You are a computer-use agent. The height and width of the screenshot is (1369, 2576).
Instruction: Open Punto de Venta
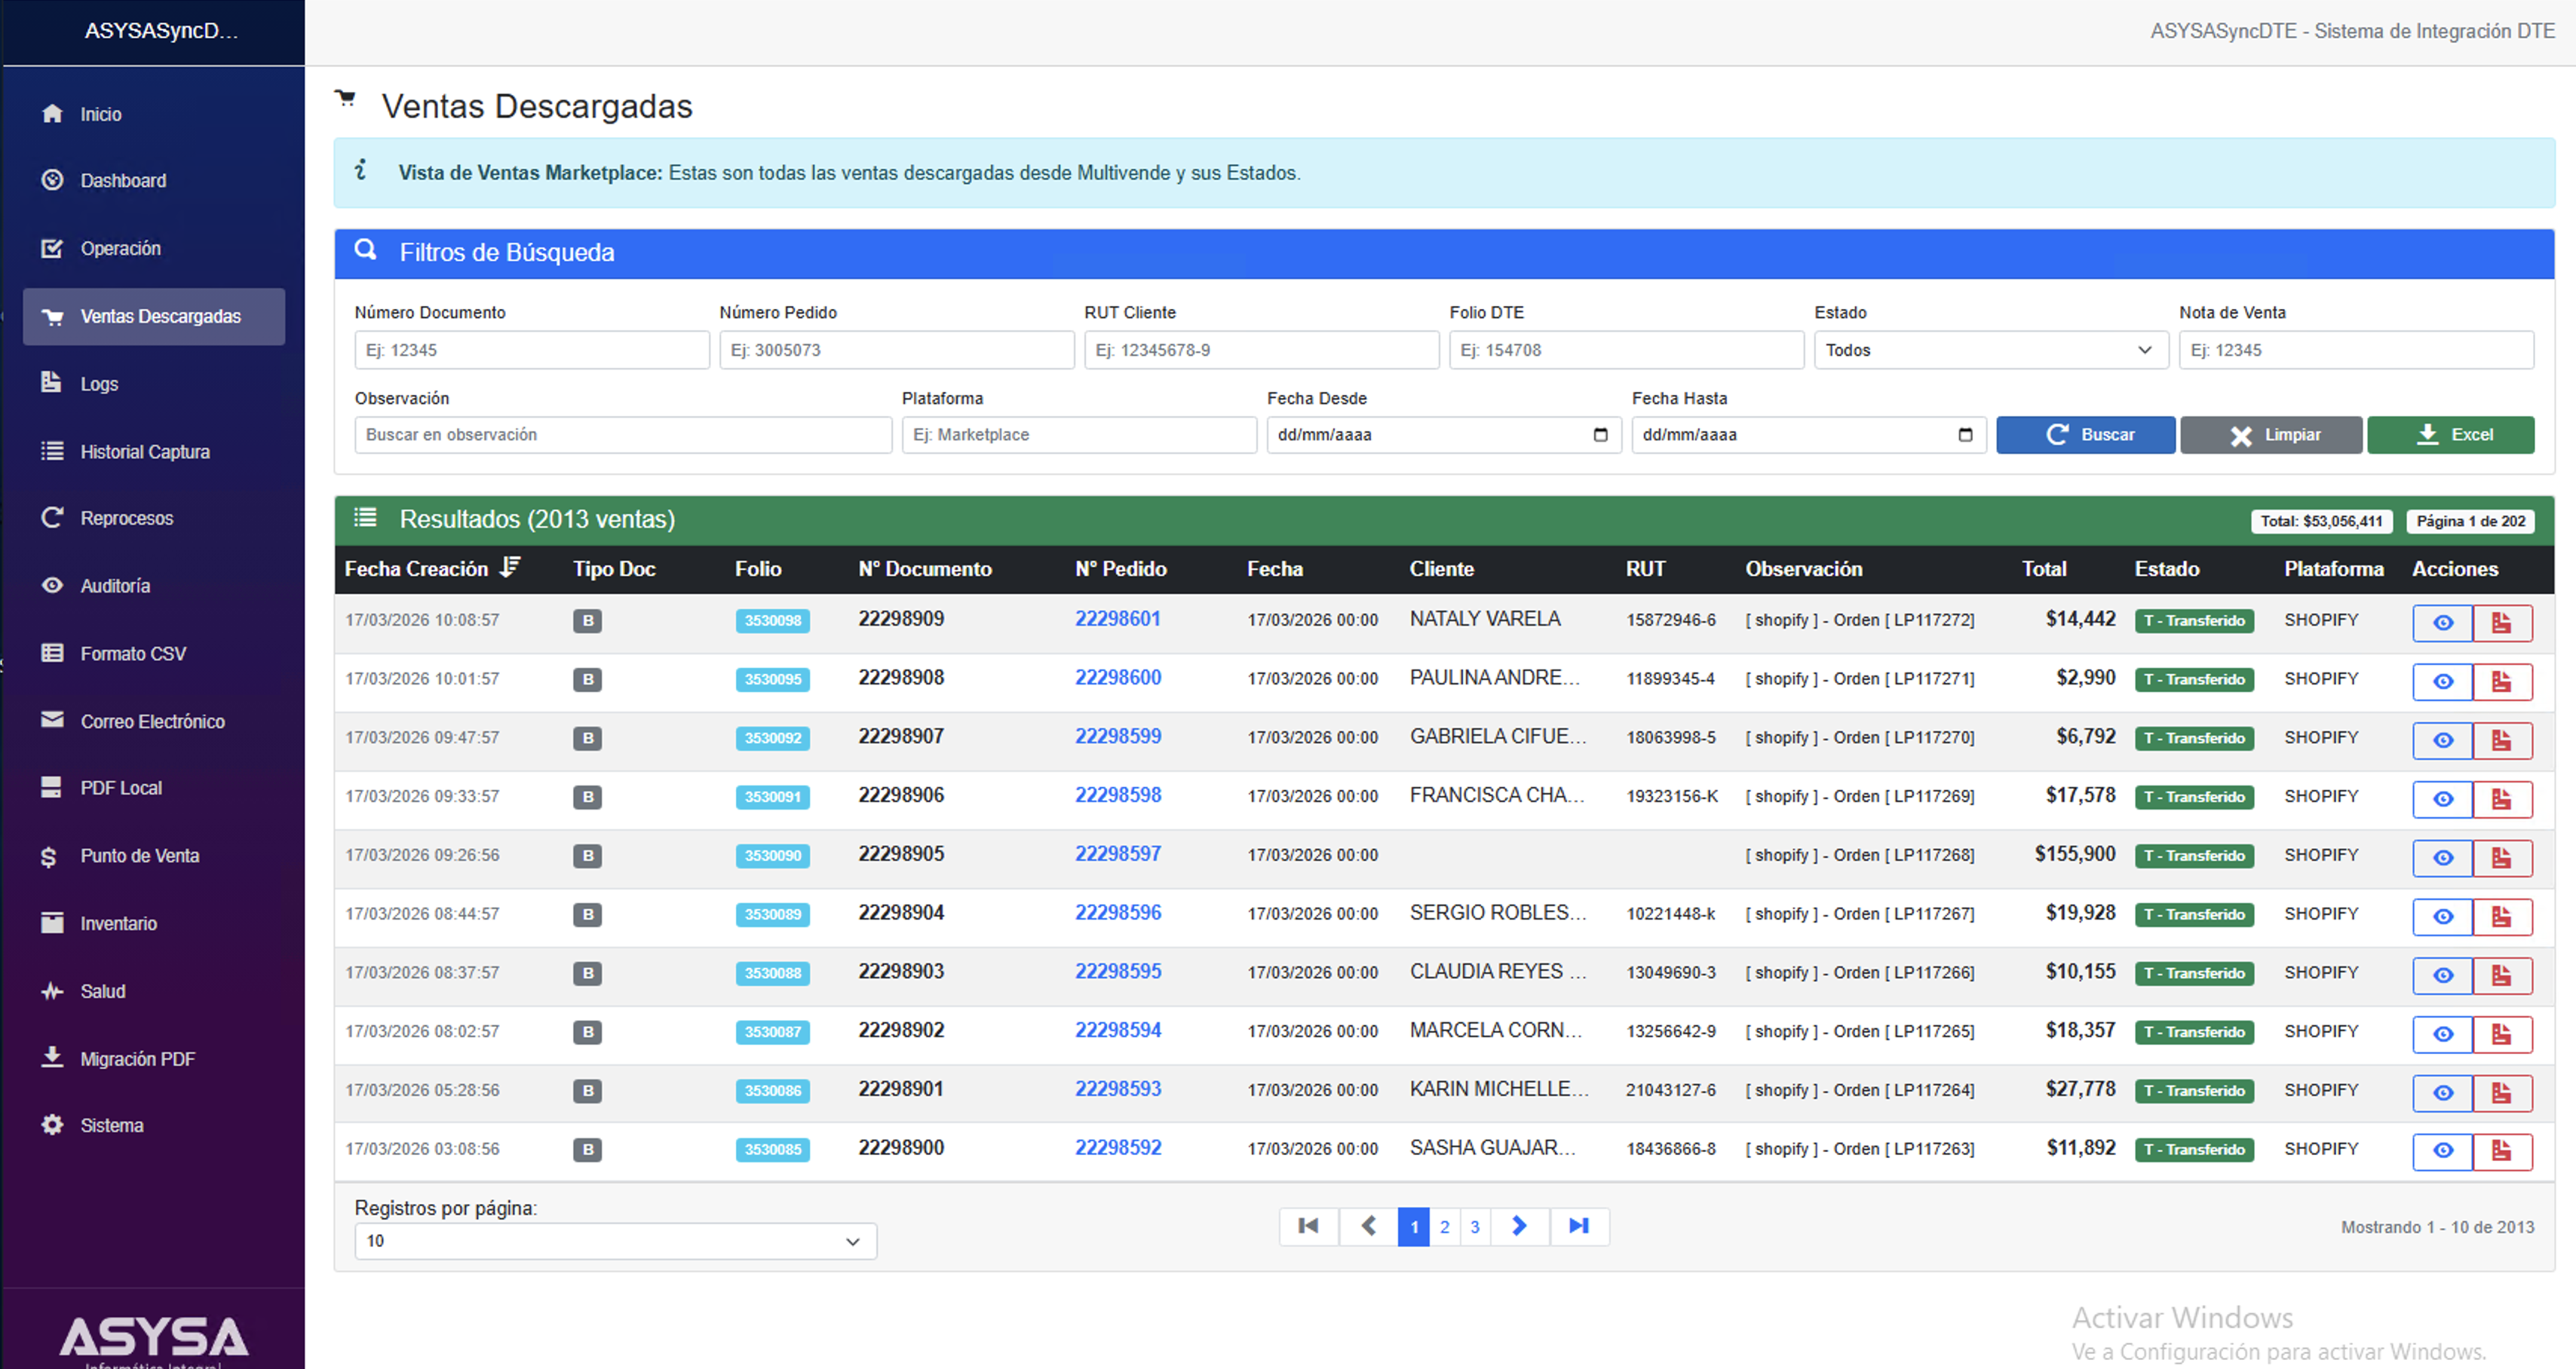point(138,855)
